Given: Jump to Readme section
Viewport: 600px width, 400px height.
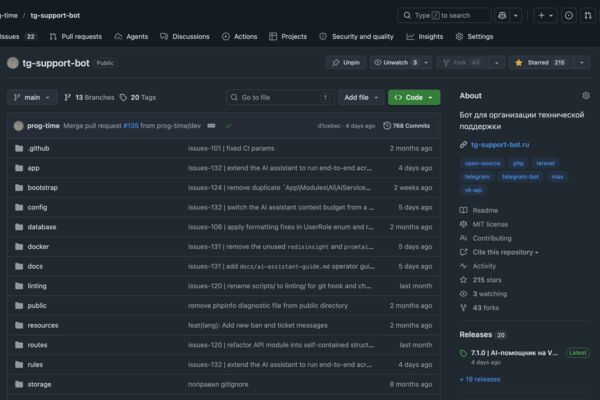Looking at the screenshot, I should pos(485,211).
